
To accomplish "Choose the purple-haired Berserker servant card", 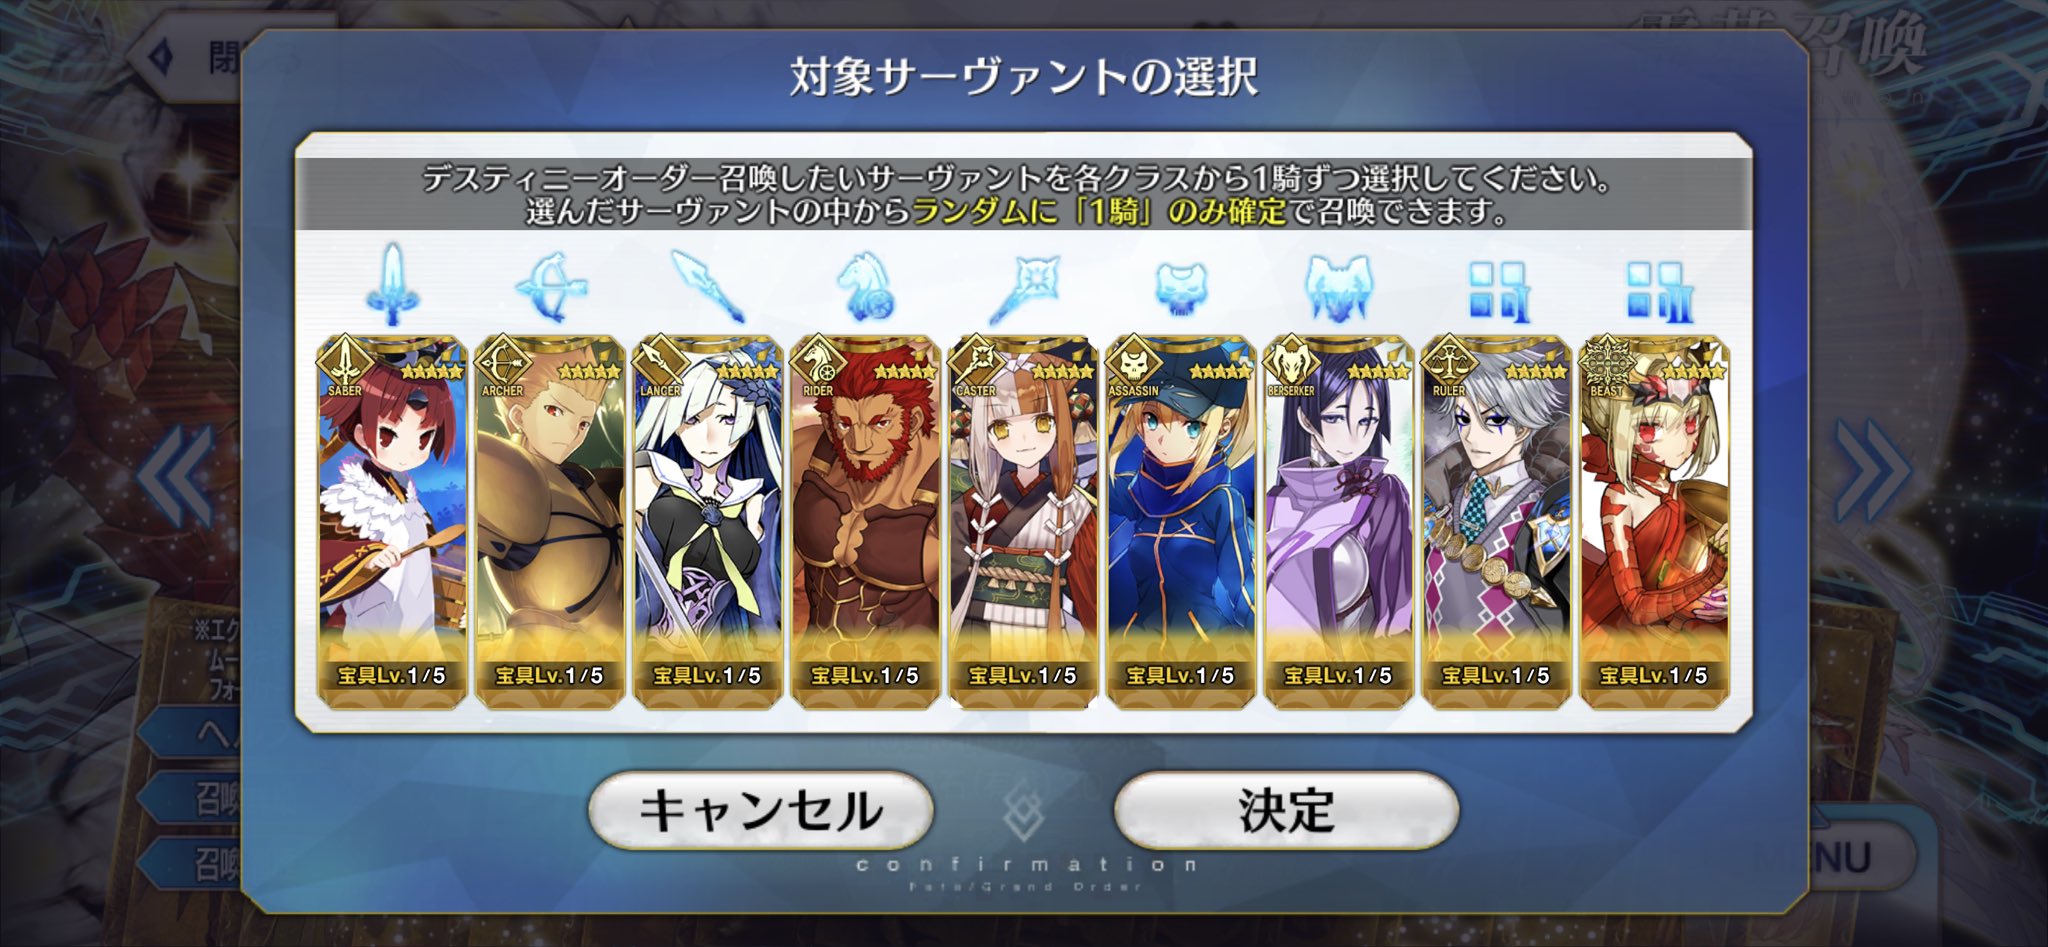I will (1338, 522).
